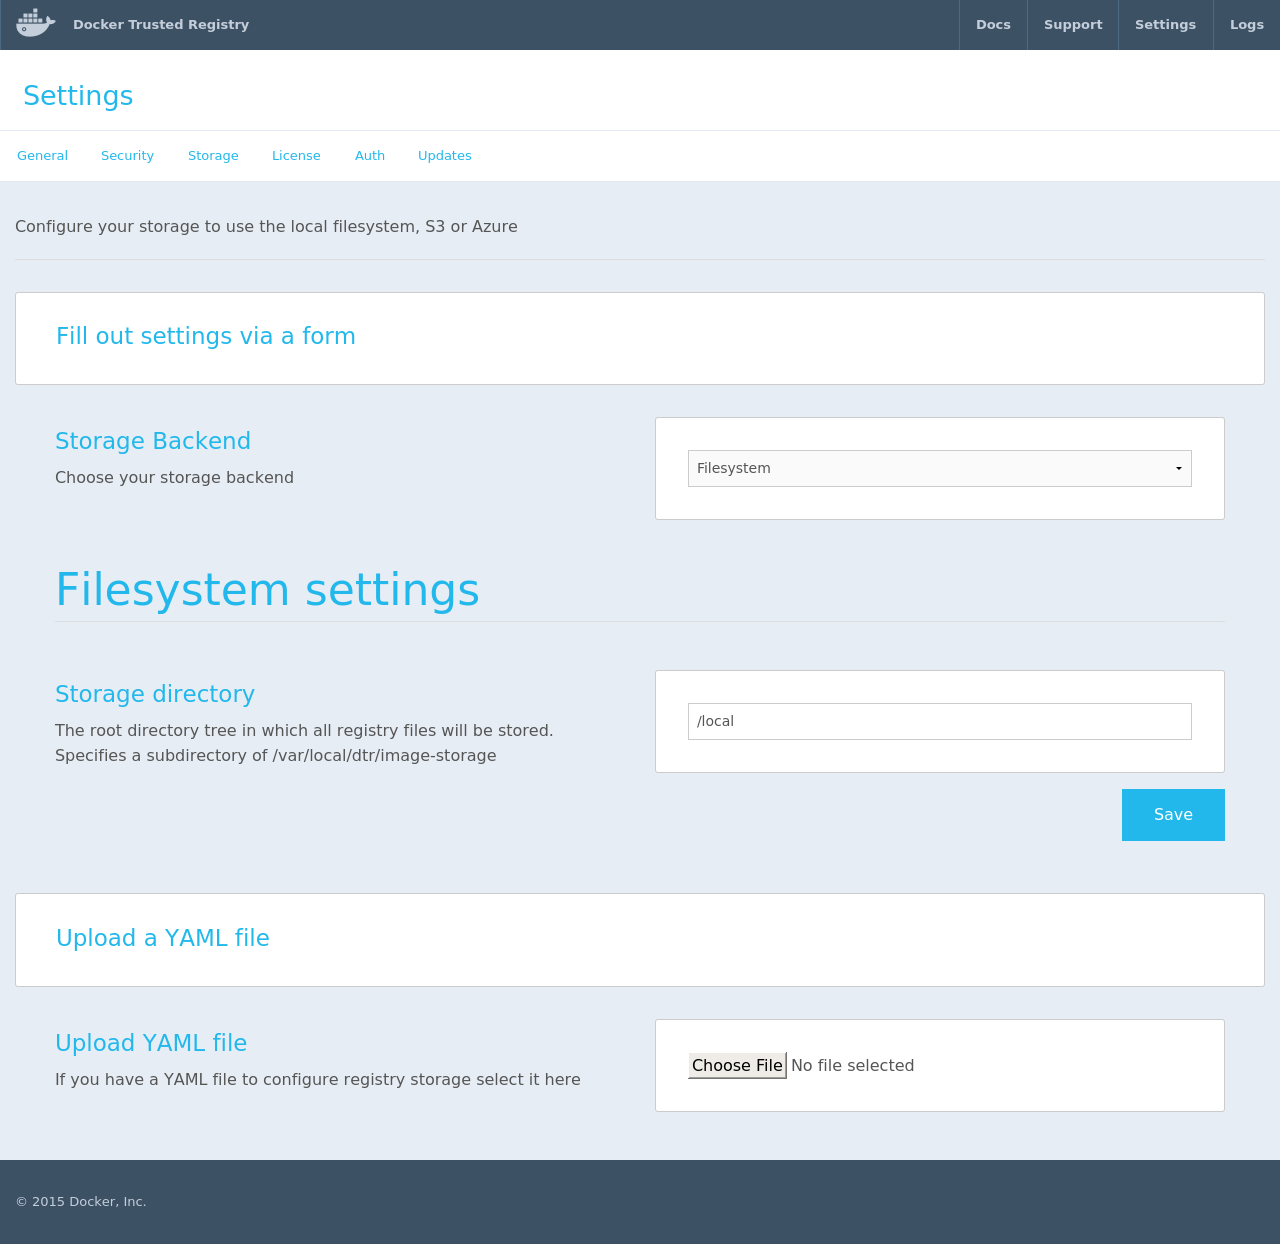Image resolution: width=1280 pixels, height=1244 pixels.
Task: Click the Docker whale logo icon
Action: (35, 23)
